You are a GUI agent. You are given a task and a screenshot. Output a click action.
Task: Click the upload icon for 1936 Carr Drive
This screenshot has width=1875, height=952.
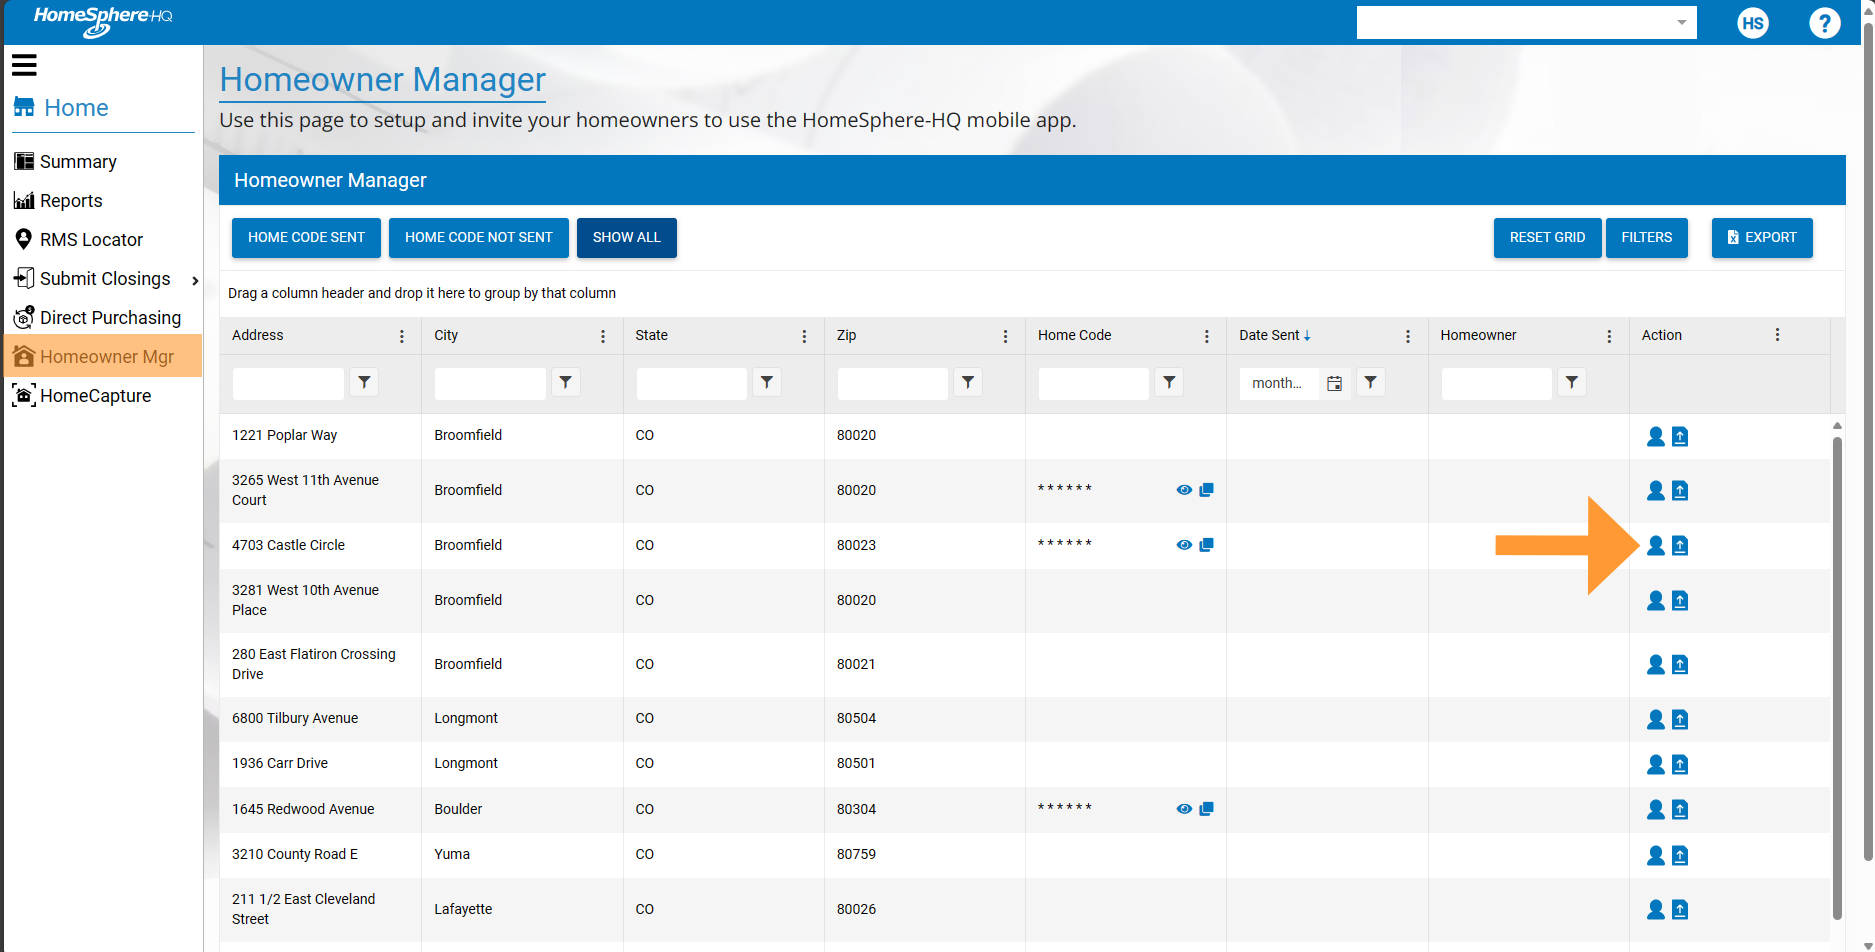pyautogui.click(x=1680, y=764)
